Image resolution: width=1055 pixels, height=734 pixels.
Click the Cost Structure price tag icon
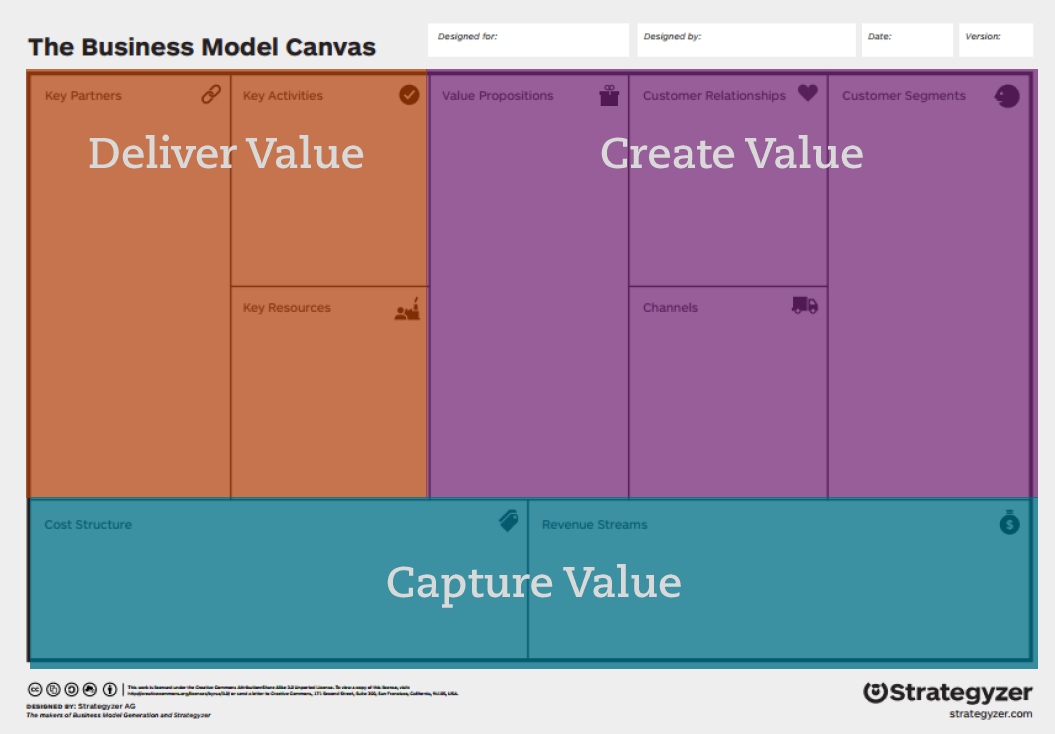coord(509,521)
